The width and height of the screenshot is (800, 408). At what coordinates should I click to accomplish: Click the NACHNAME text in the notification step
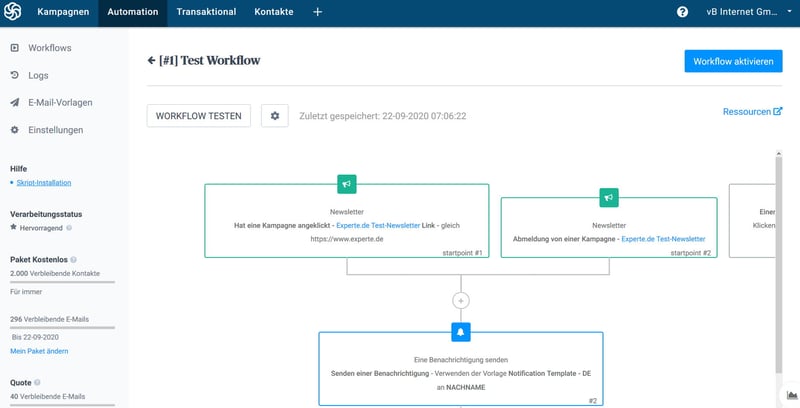466,387
